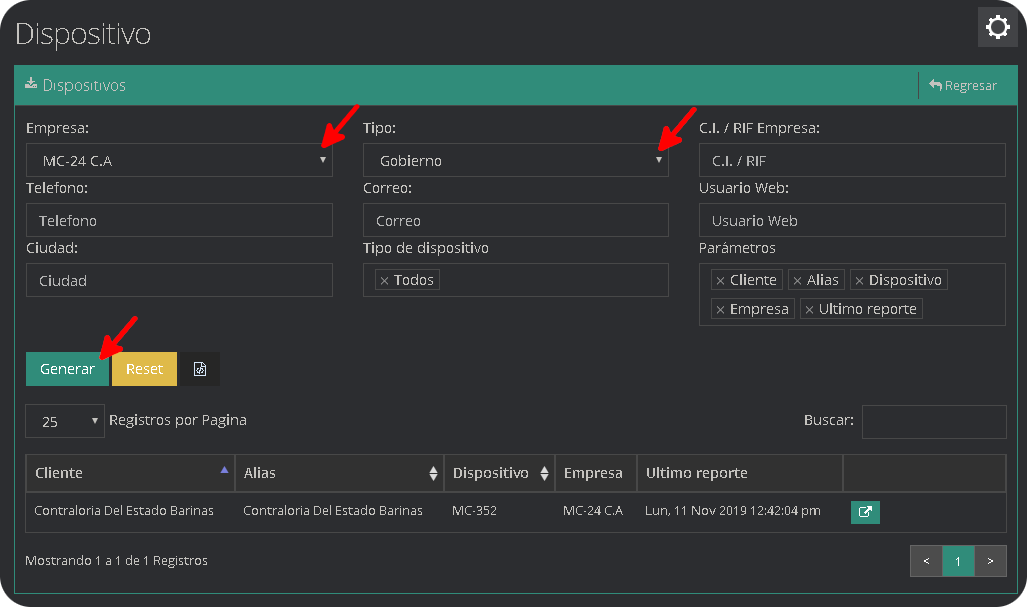Remove the Todos device type tag
The height and width of the screenshot is (607, 1027).
pos(384,281)
